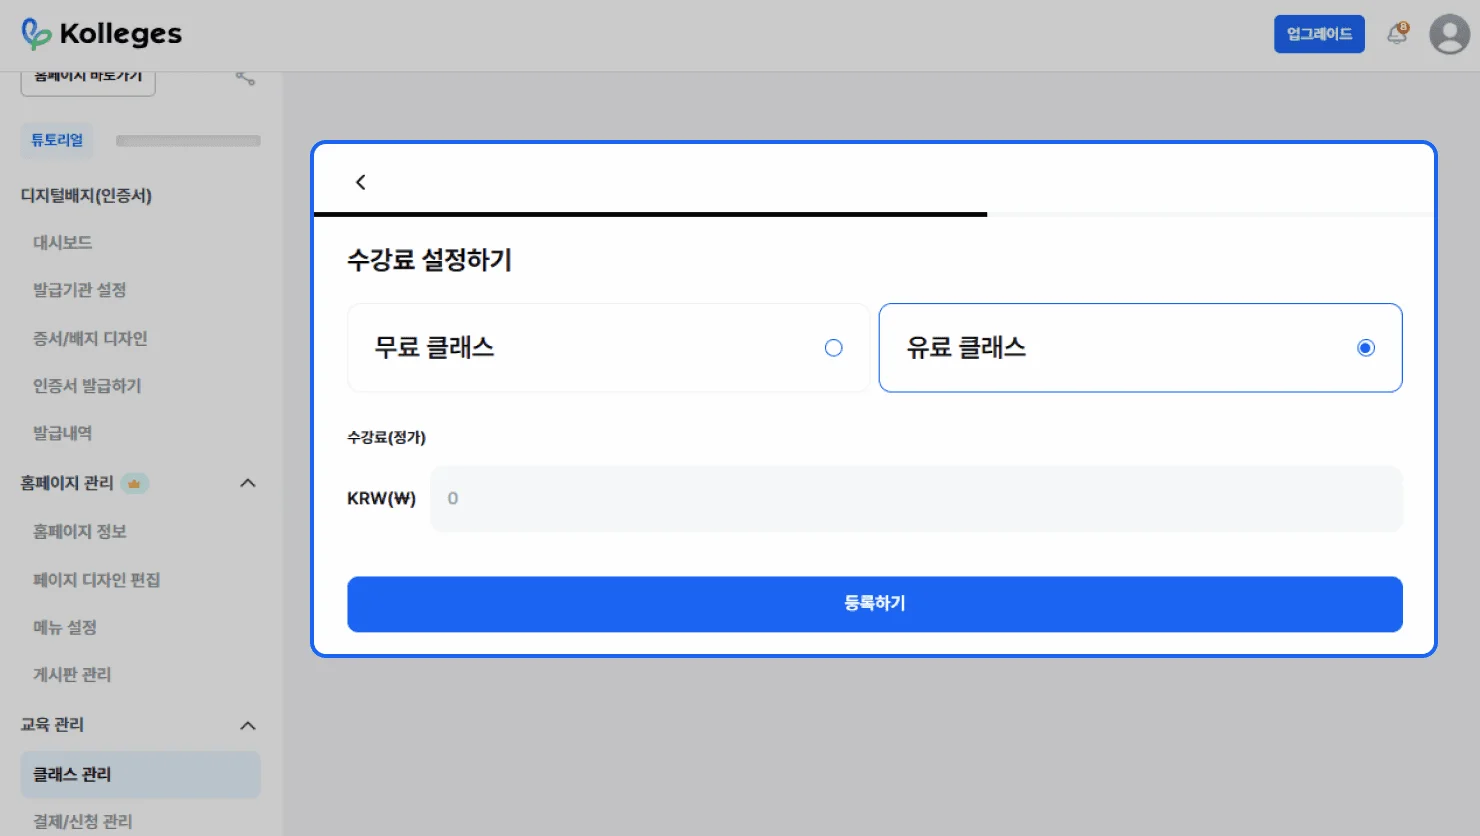Click the 업그레이드 button
Viewport: 1480px width, 836px height.
pos(1318,34)
